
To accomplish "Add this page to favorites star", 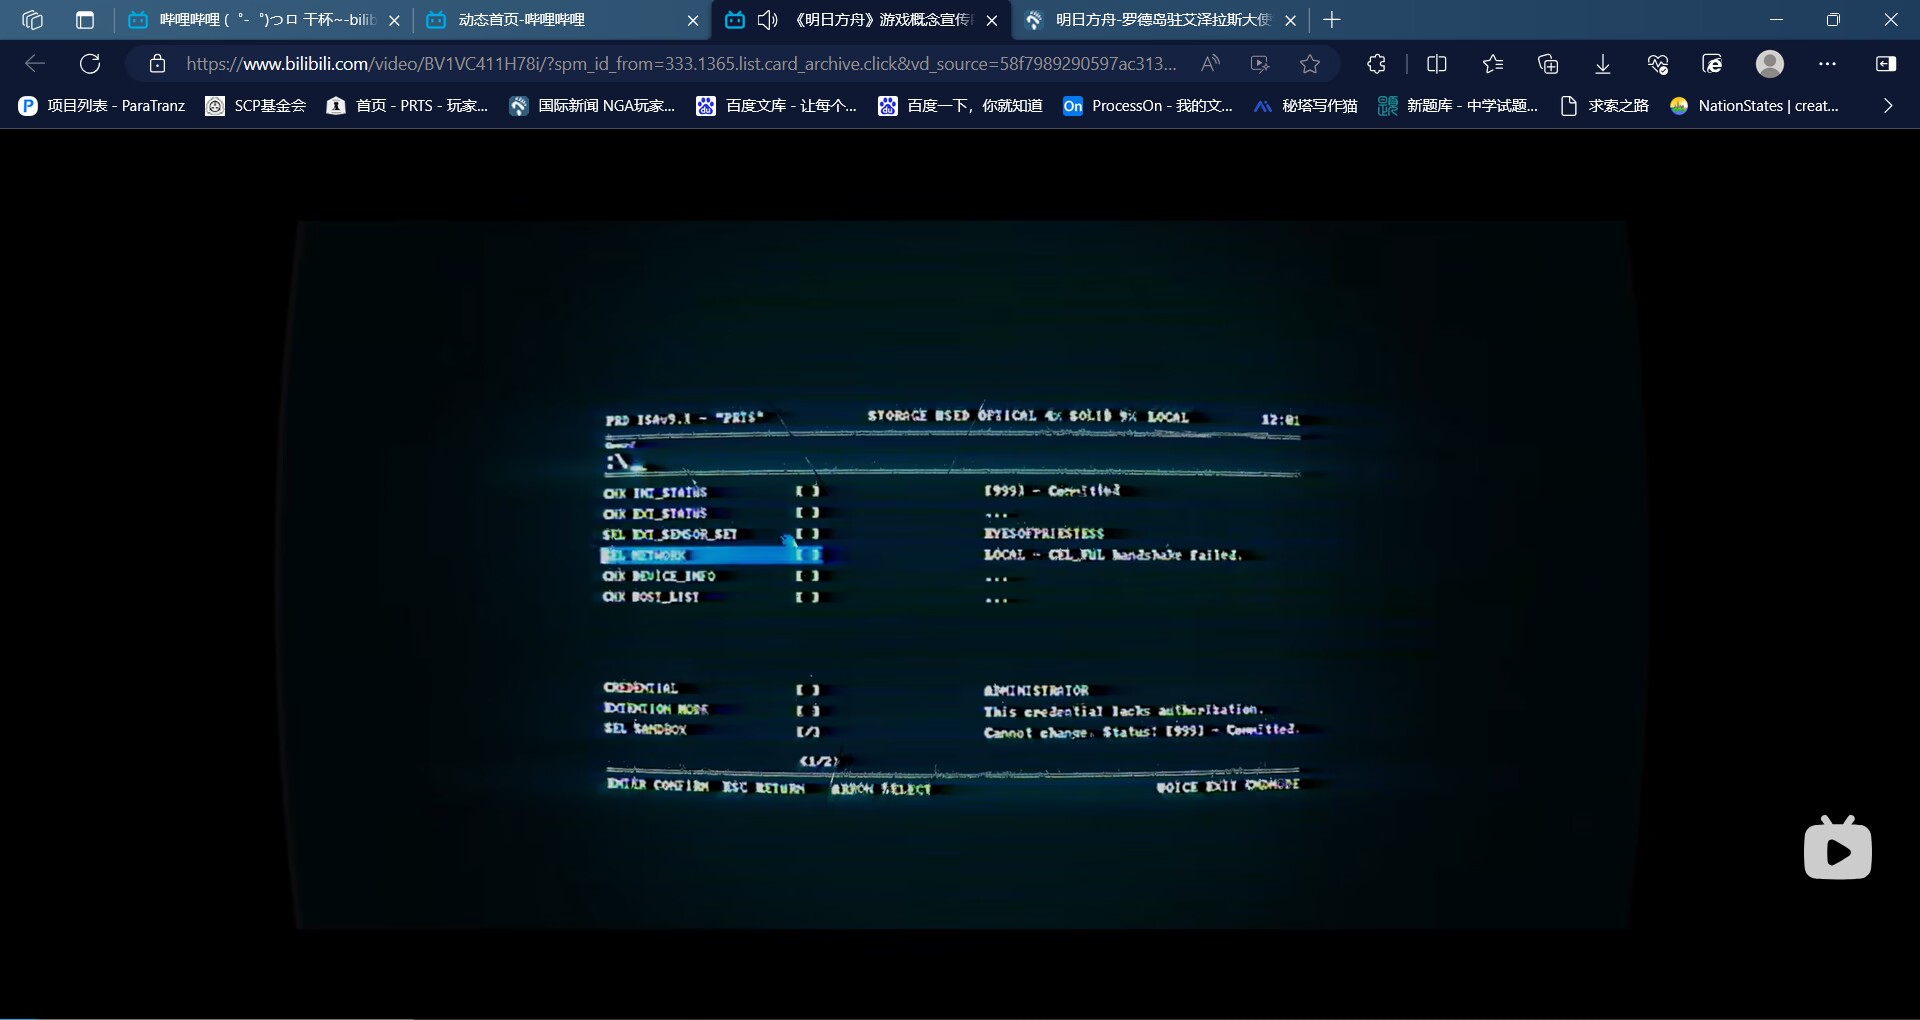I will (x=1310, y=64).
